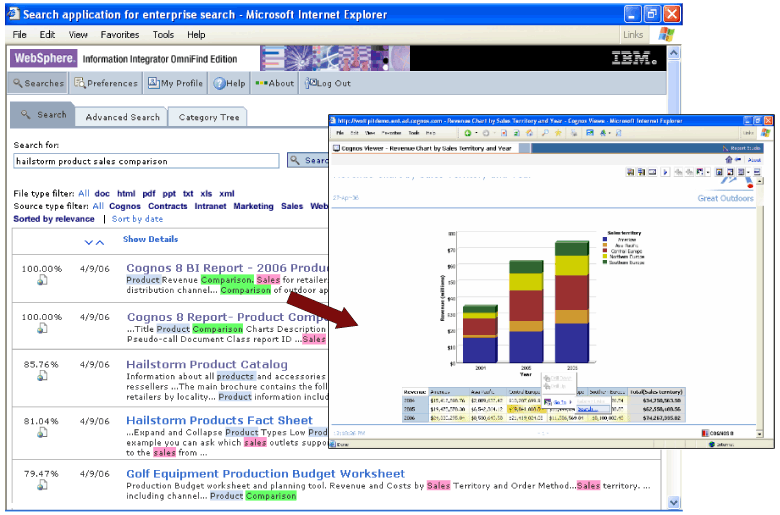Collapse result details with the up chevron

pyautogui.click(x=100, y=242)
